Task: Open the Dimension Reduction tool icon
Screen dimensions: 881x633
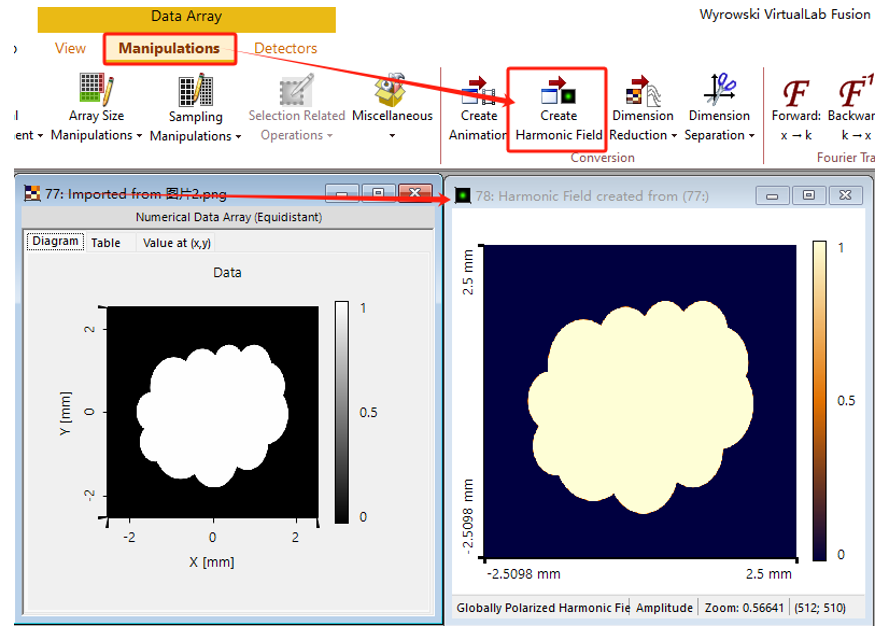Action: coord(642,90)
